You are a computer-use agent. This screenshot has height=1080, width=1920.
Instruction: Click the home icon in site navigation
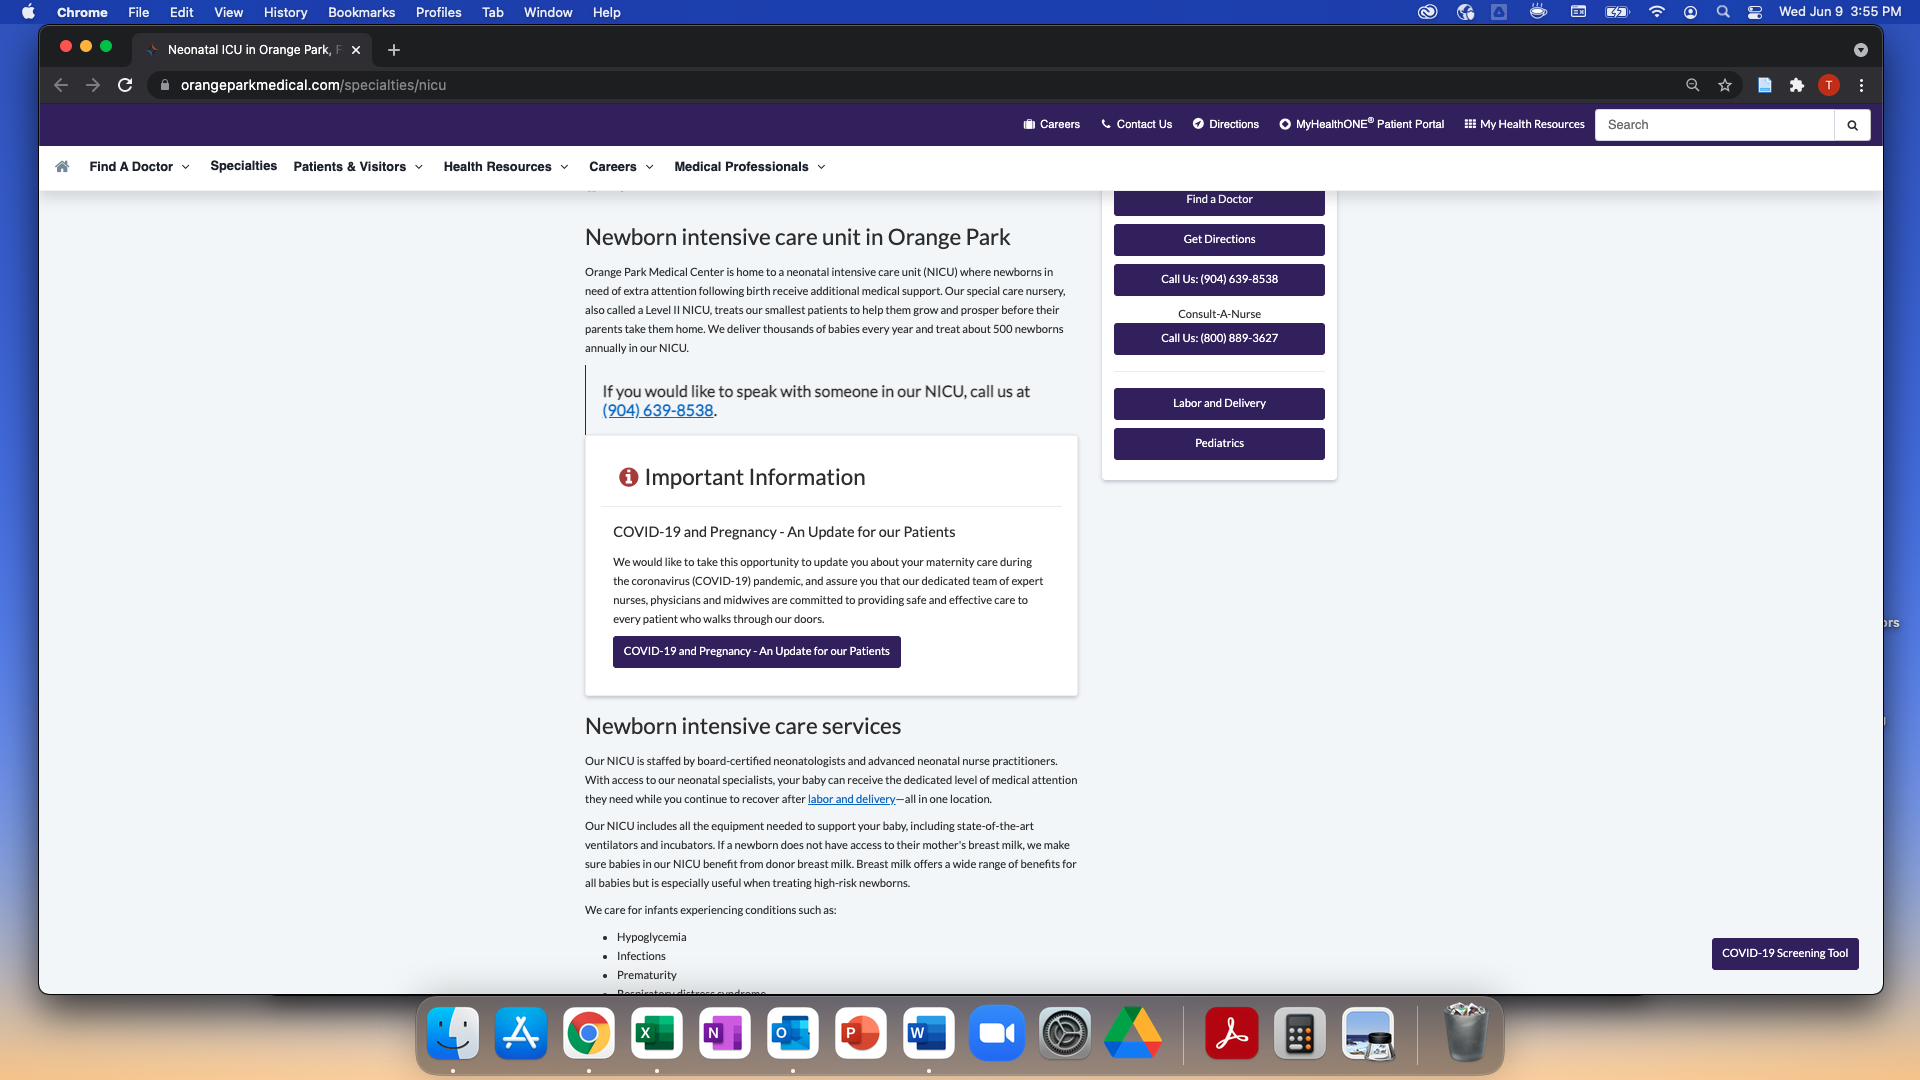[62, 167]
